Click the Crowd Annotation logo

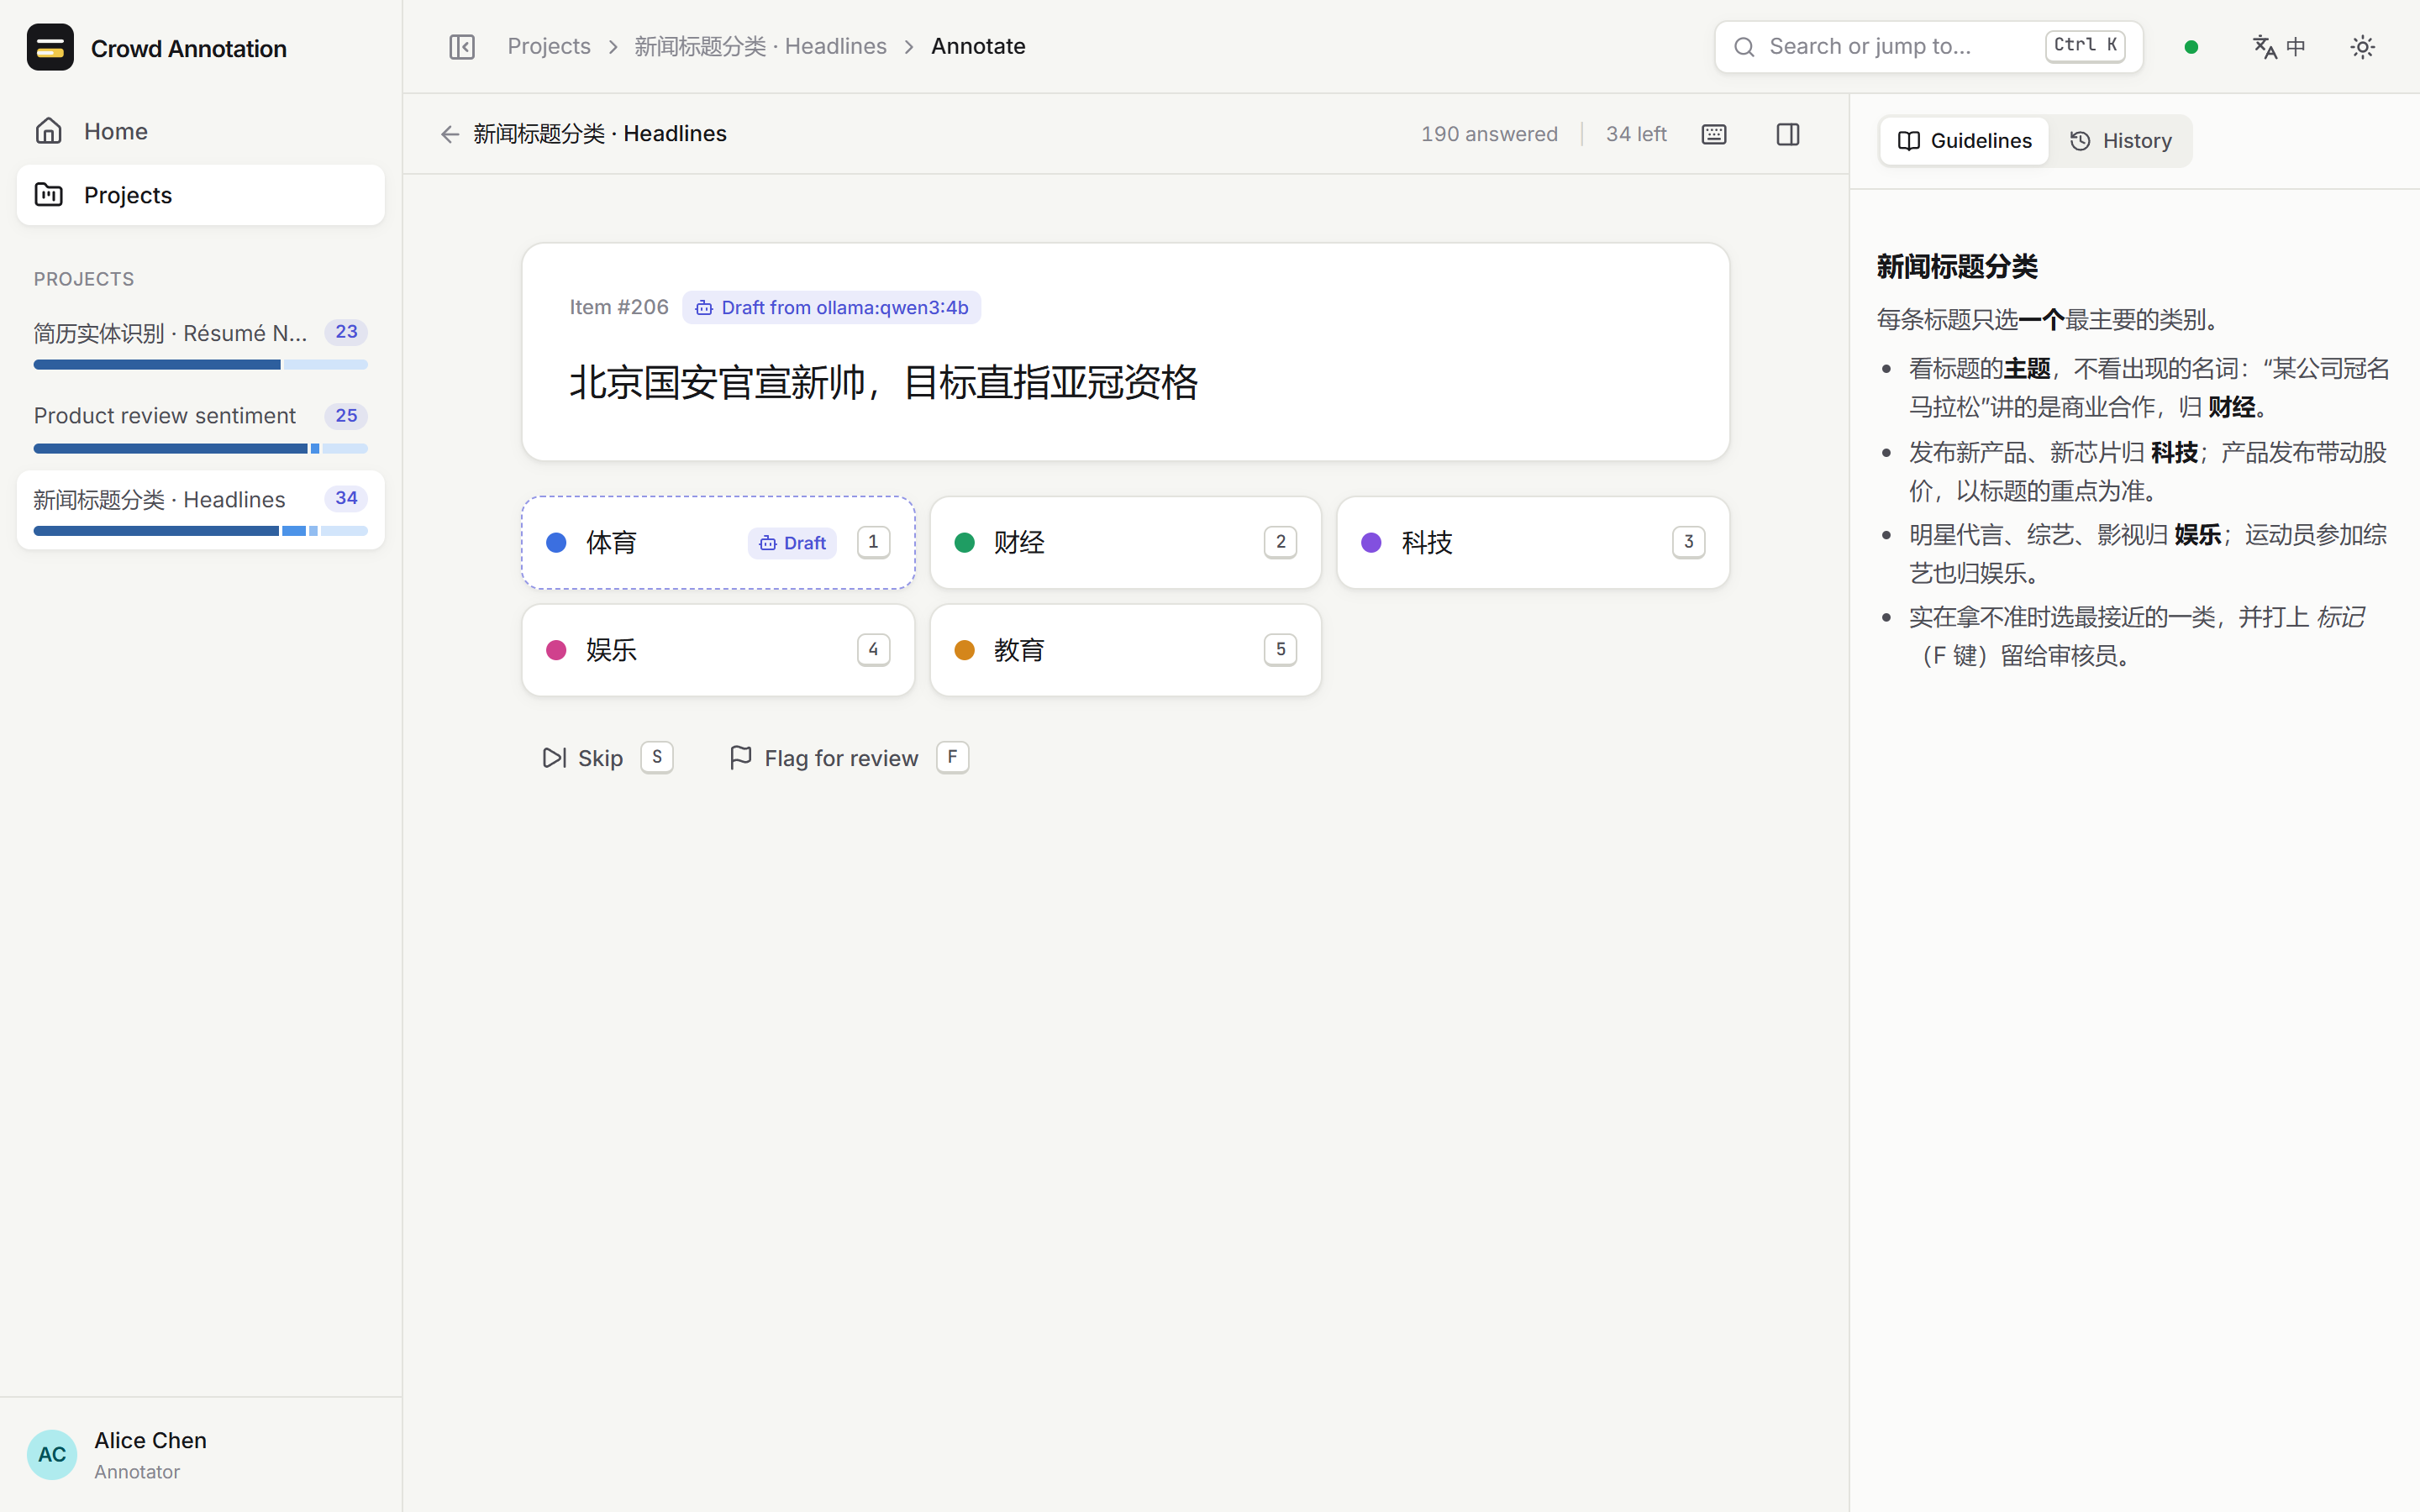coord(50,47)
